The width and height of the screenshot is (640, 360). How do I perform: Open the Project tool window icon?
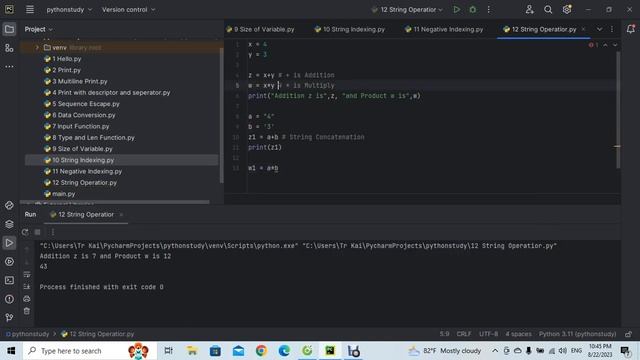point(9,29)
